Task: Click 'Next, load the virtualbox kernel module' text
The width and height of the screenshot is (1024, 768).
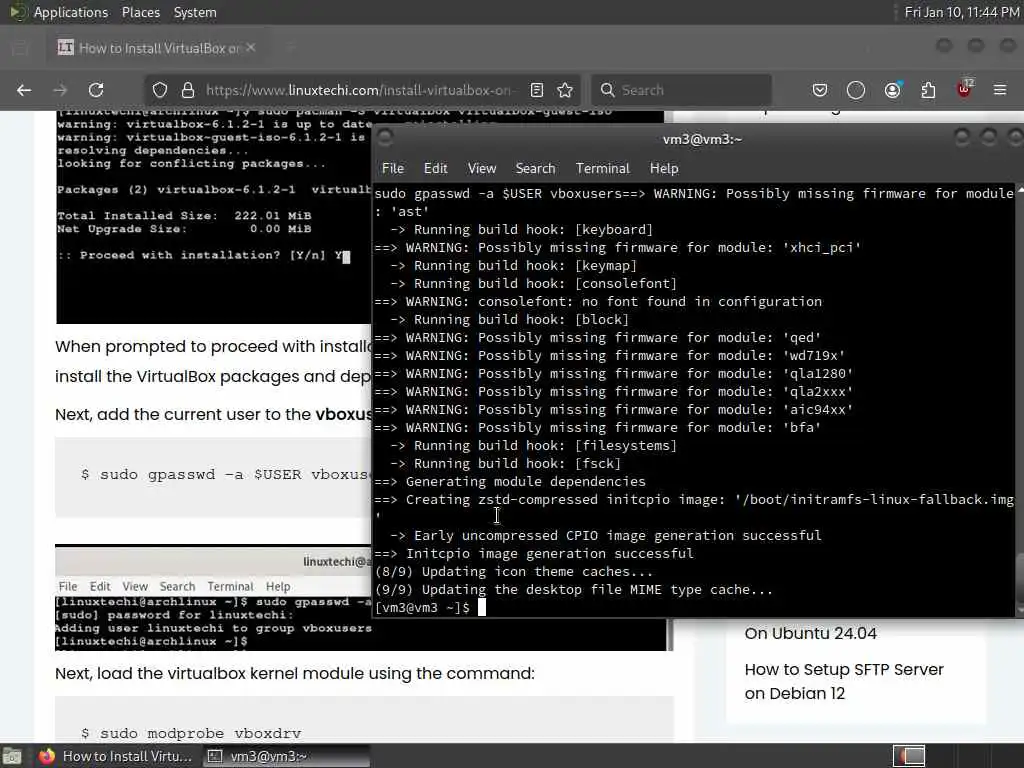Action: [295, 673]
